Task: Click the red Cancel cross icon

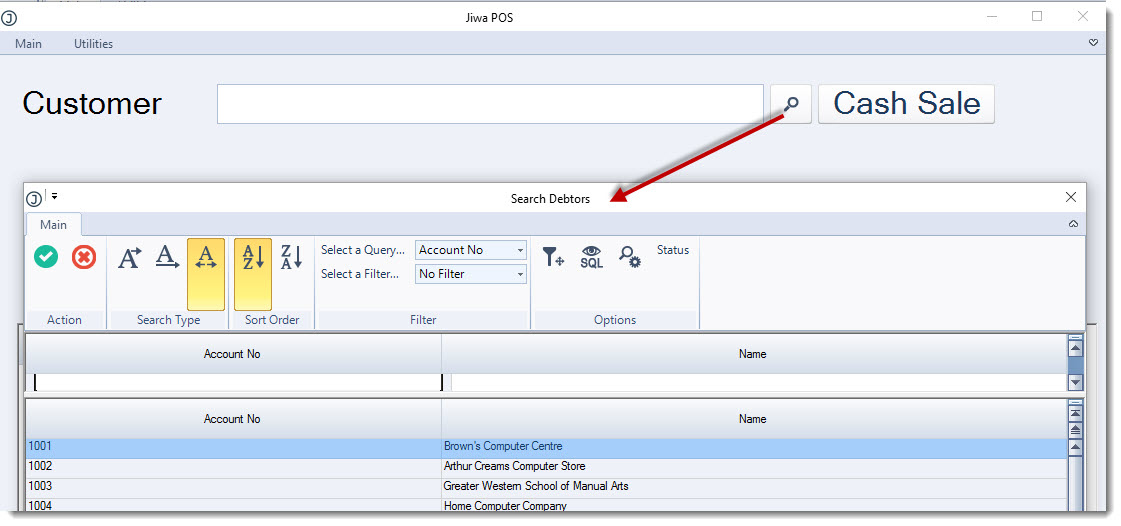Action: click(x=84, y=257)
